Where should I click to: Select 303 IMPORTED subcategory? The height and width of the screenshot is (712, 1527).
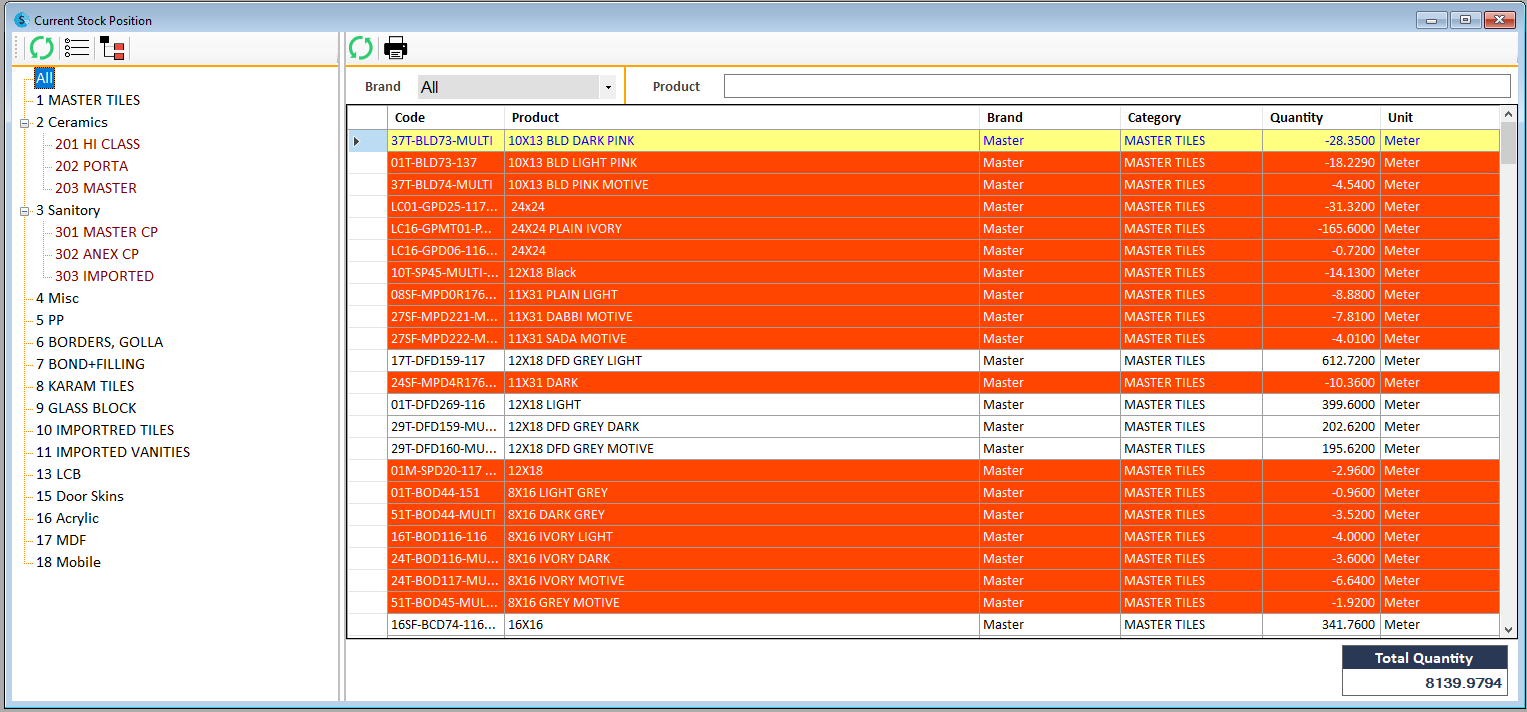click(x=104, y=276)
